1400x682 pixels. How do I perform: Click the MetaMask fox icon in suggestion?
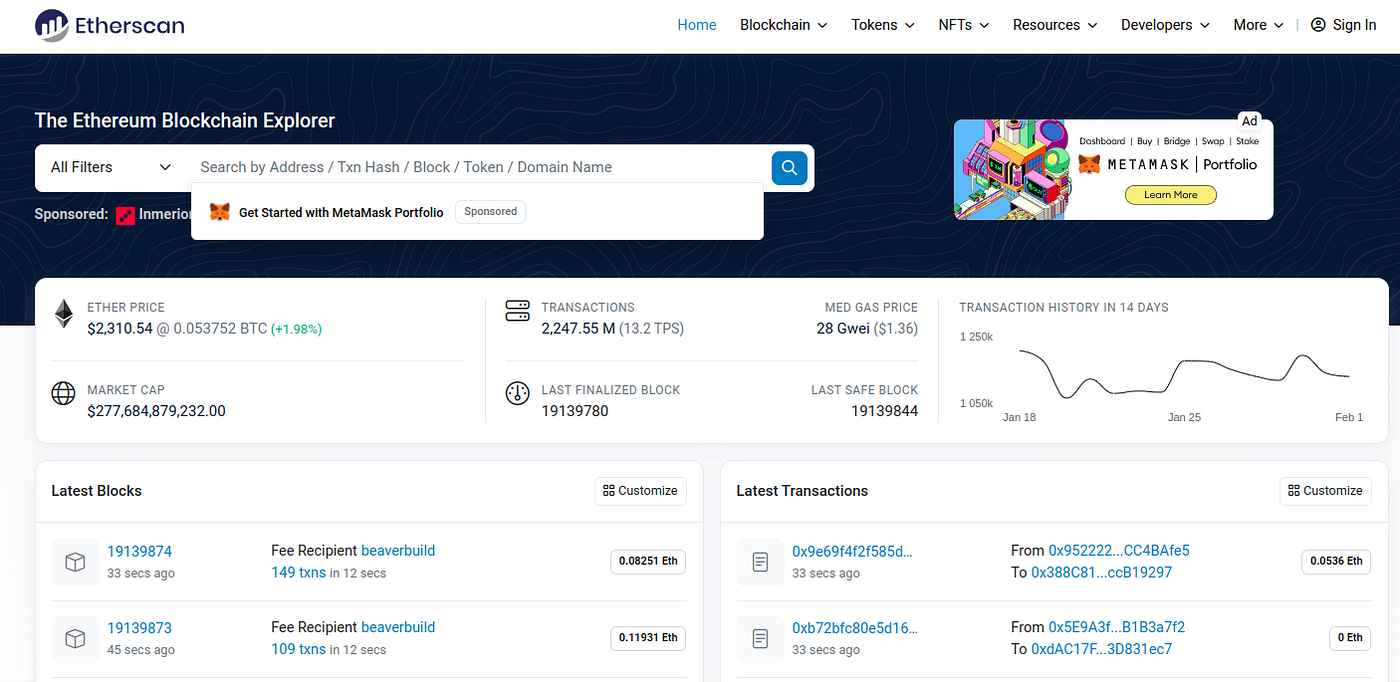tap(219, 212)
